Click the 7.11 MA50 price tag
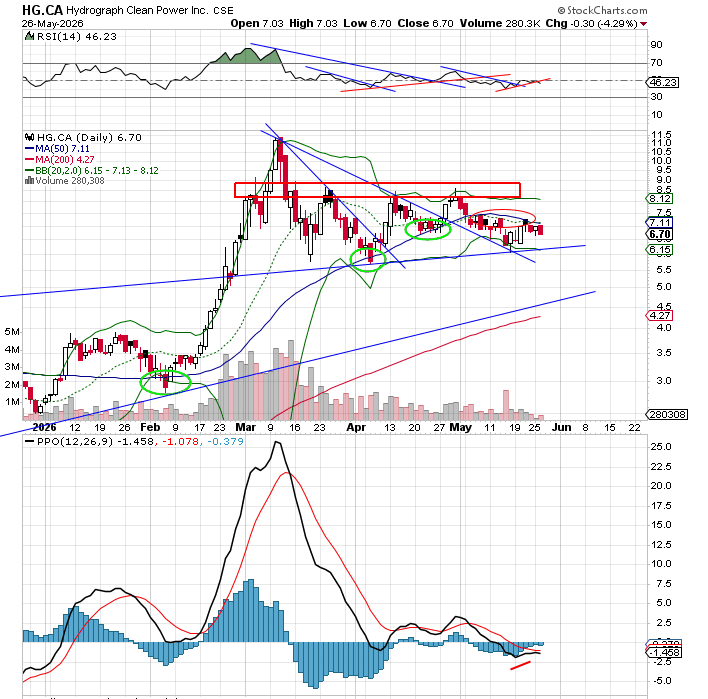This screenshot has width=708, height=699. click(x=660, y=223)
